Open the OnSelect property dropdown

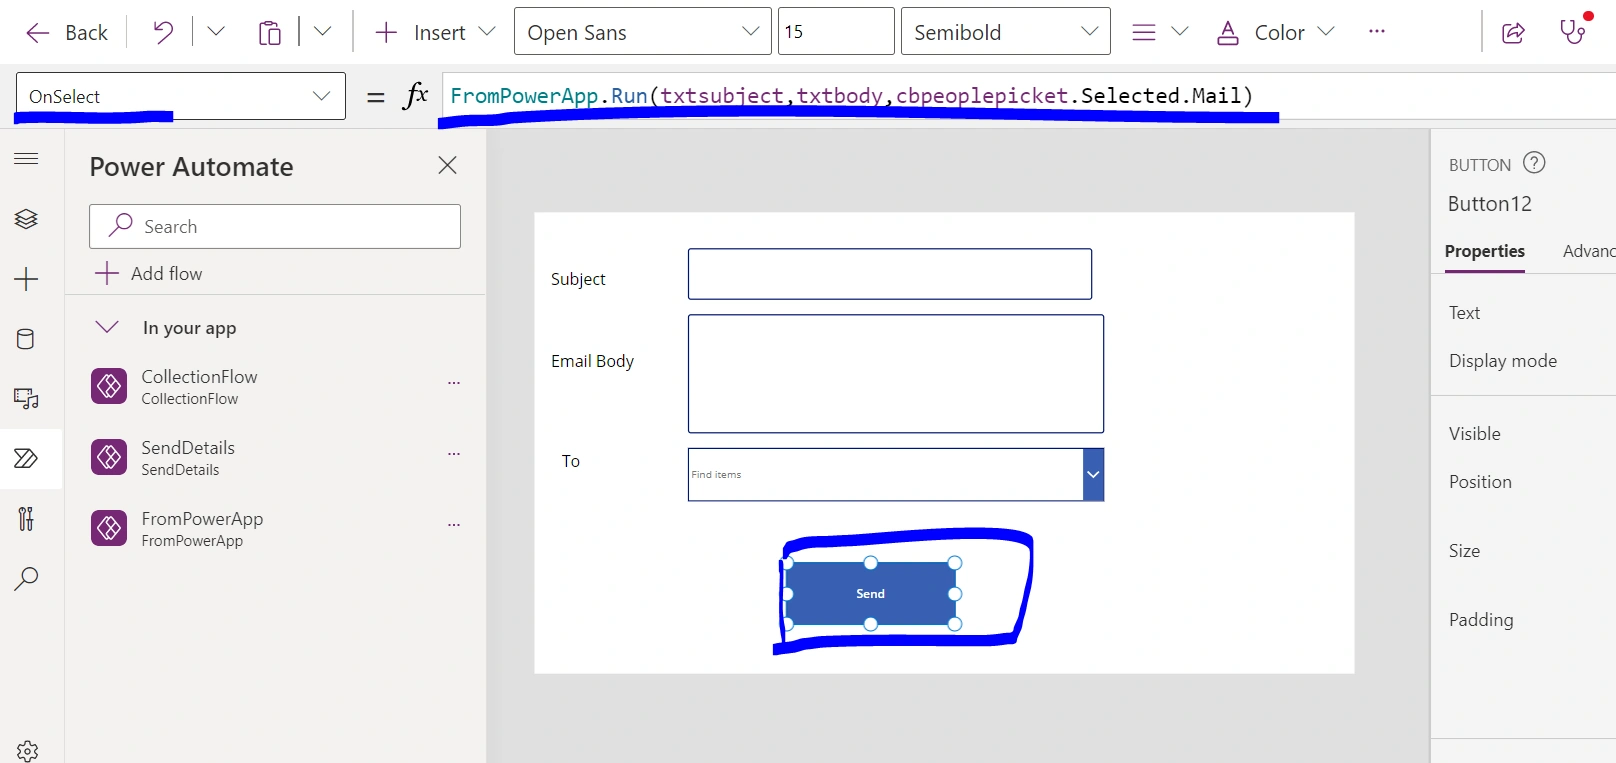point(181,96)
